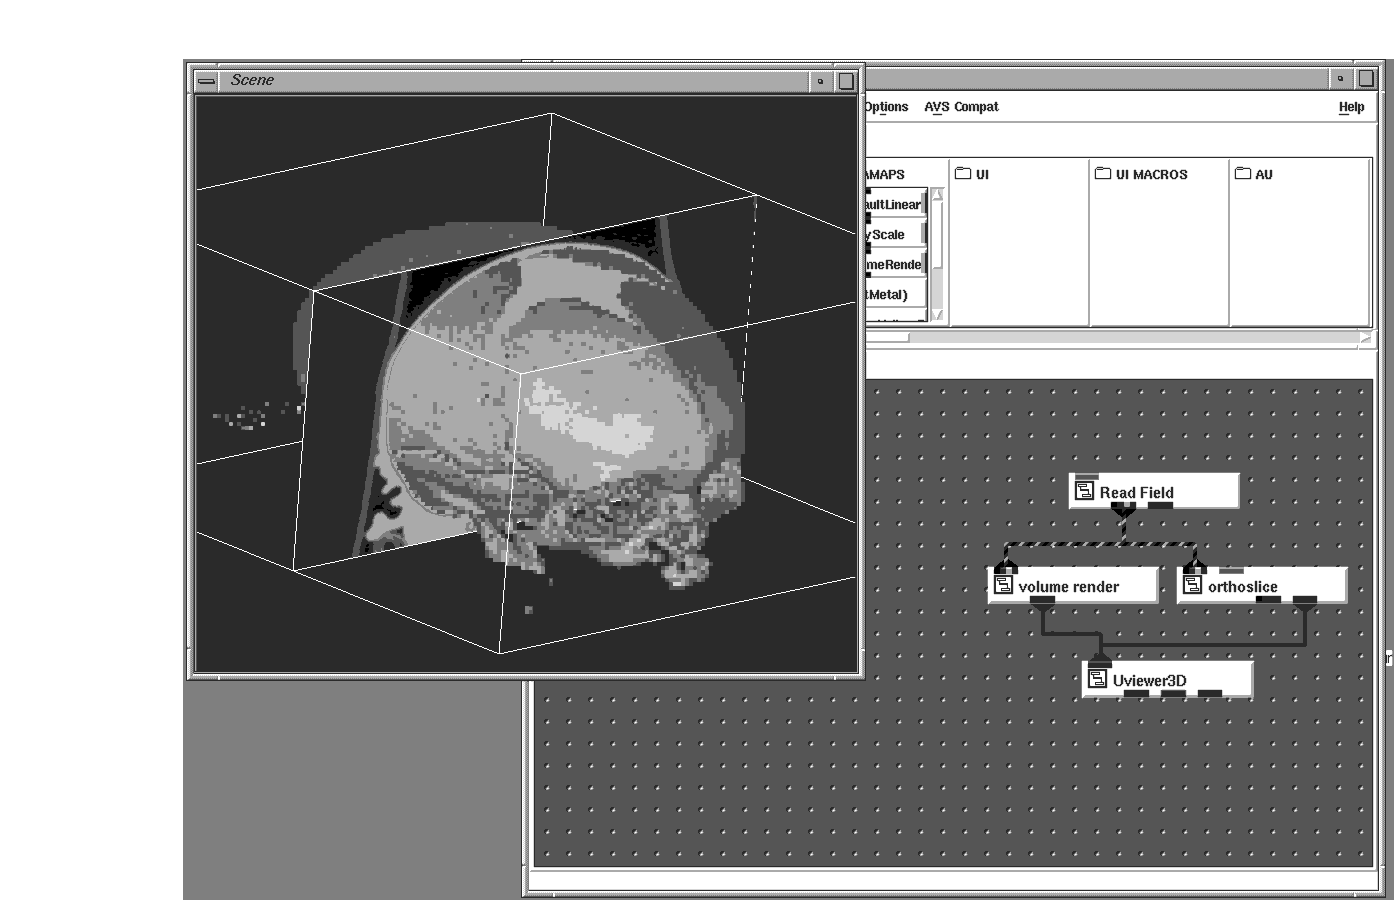Open the AVS Compat menu
1400x909 pixels.
[x=961, y=107]
